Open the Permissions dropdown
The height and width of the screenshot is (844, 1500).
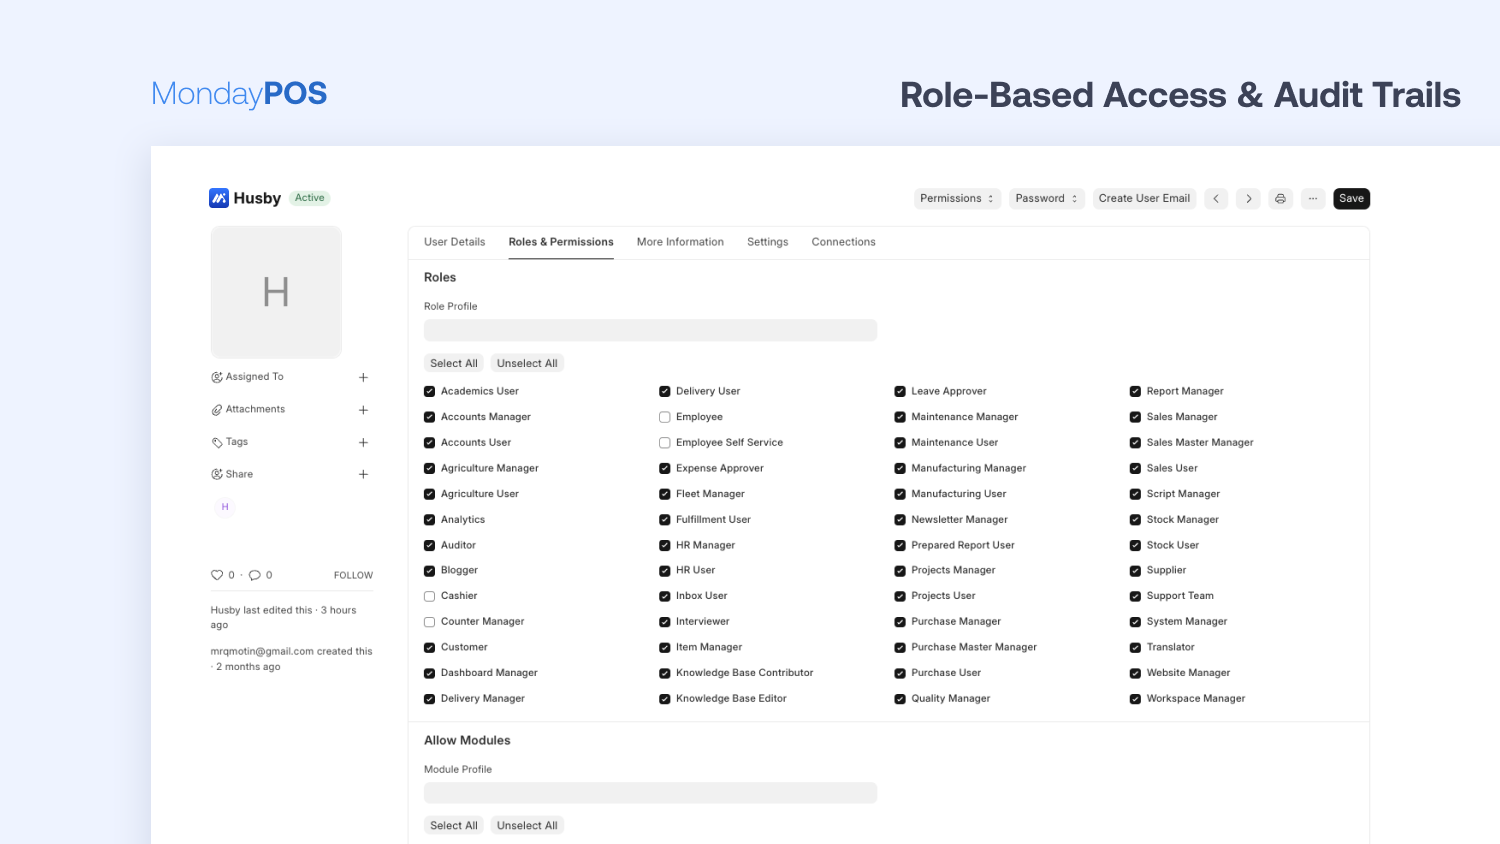click(957, 199)
